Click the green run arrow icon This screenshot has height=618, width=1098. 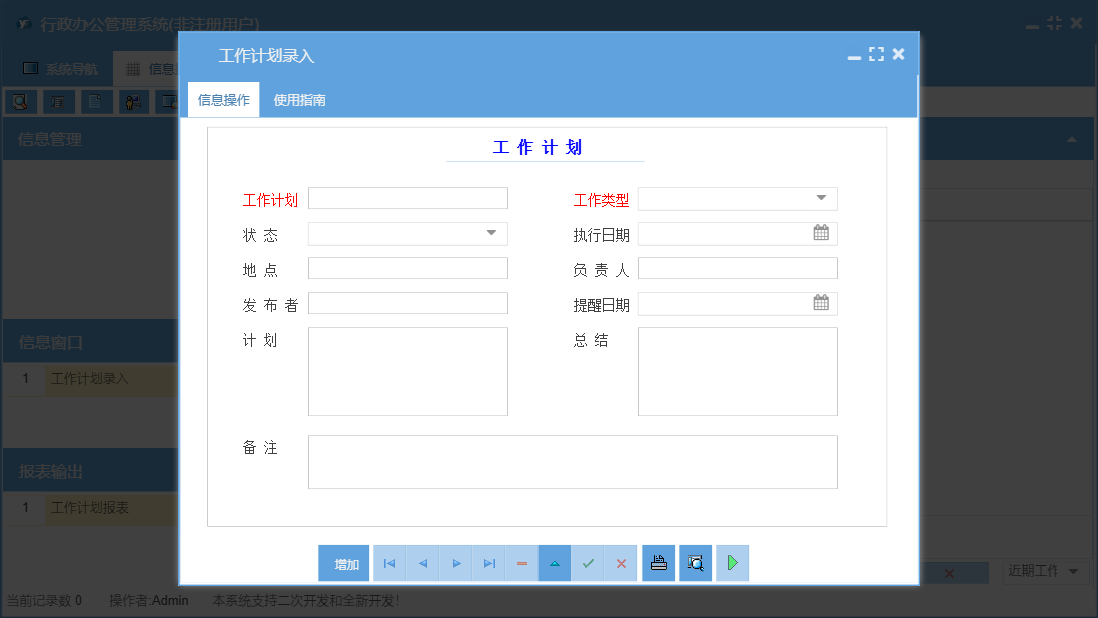[x=731, y=563]
